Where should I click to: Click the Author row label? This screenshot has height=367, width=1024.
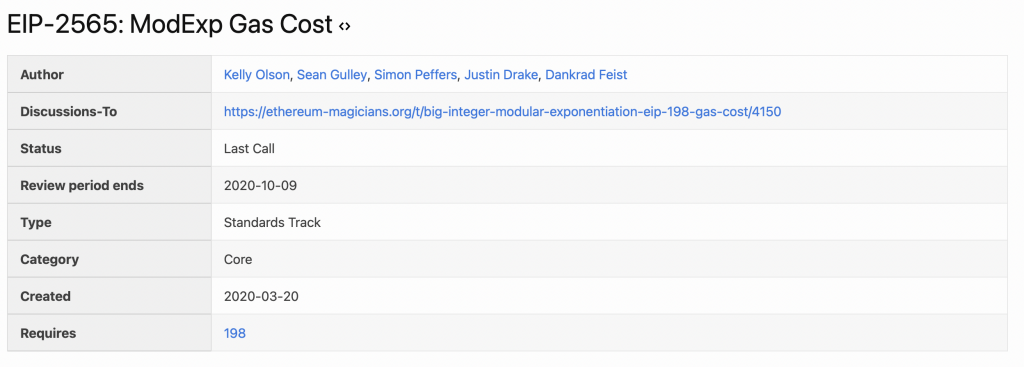click(x=42, y=75)
